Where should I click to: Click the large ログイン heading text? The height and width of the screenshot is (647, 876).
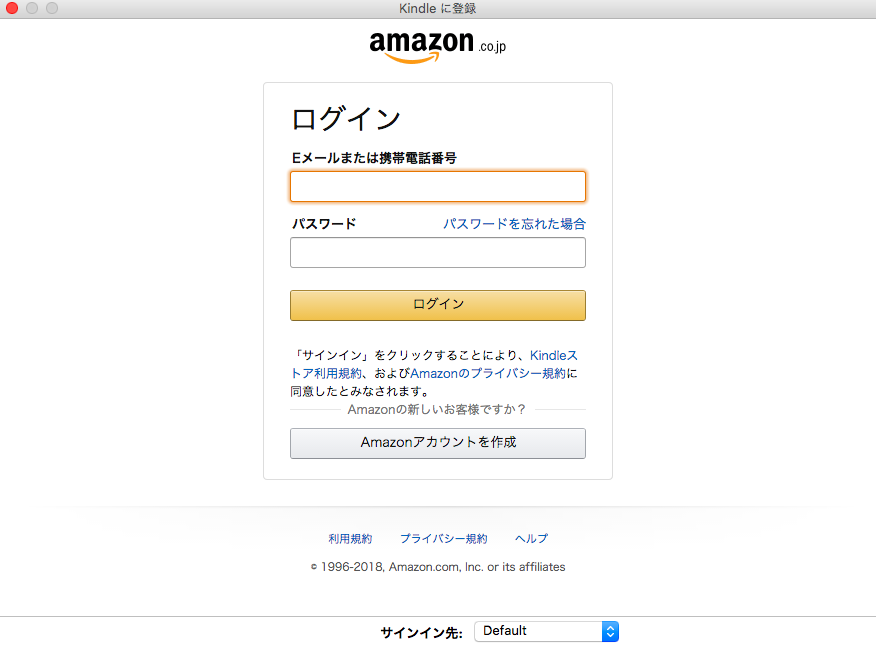click(346, 119)
